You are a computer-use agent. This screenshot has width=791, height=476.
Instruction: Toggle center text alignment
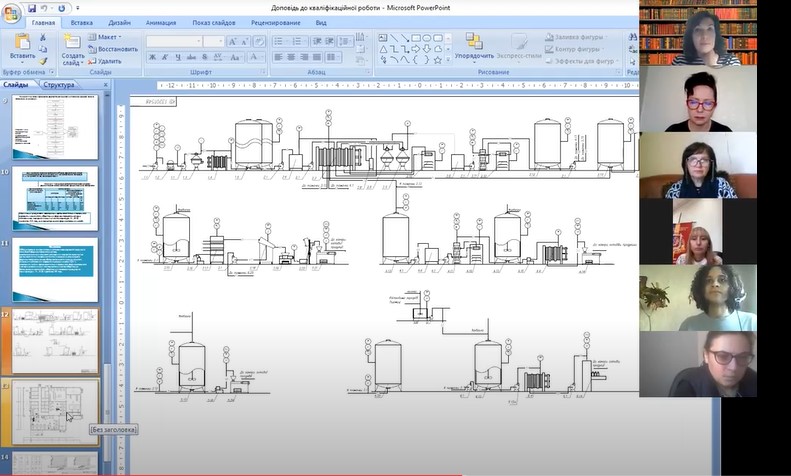(290, 58)
